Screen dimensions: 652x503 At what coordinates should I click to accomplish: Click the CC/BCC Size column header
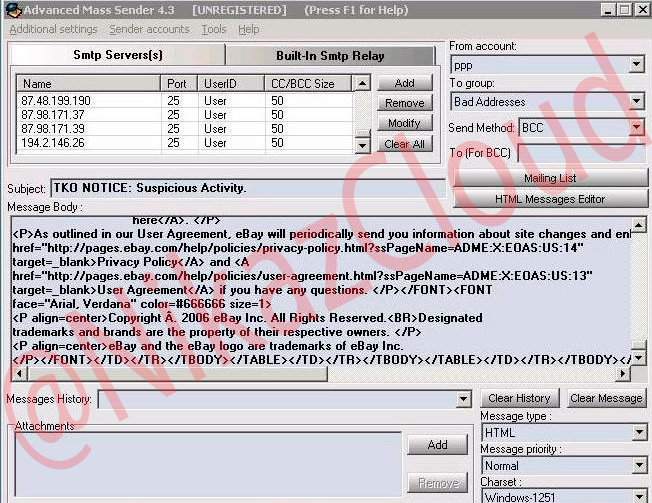(x=308, y=84)
